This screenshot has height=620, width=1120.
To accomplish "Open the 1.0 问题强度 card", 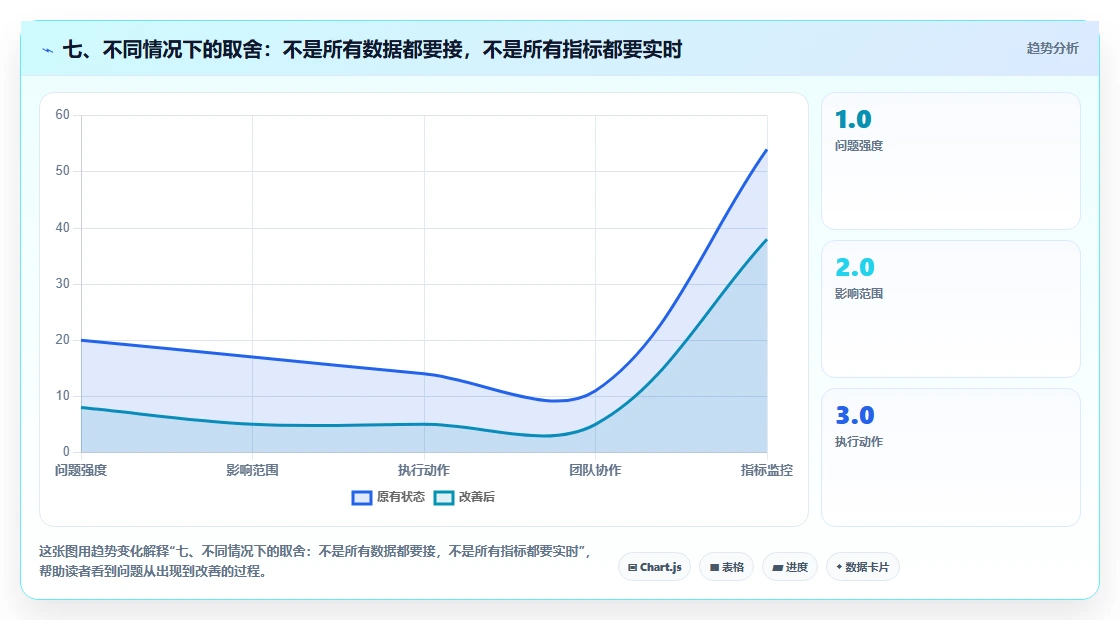I will [951, 161].
